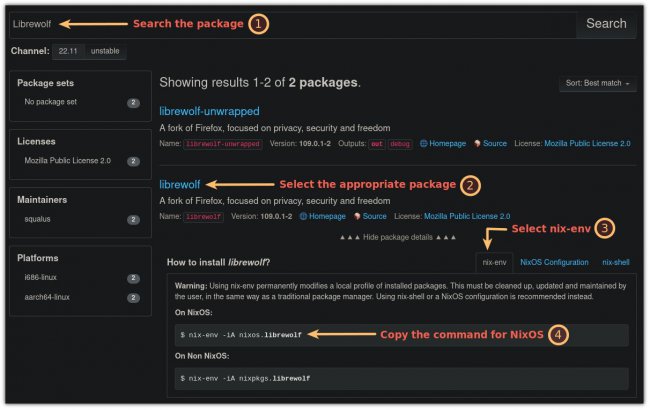Select the nix-env tab
The height and width of the screenshot is (410, 650).
click(x=494, y=262)
